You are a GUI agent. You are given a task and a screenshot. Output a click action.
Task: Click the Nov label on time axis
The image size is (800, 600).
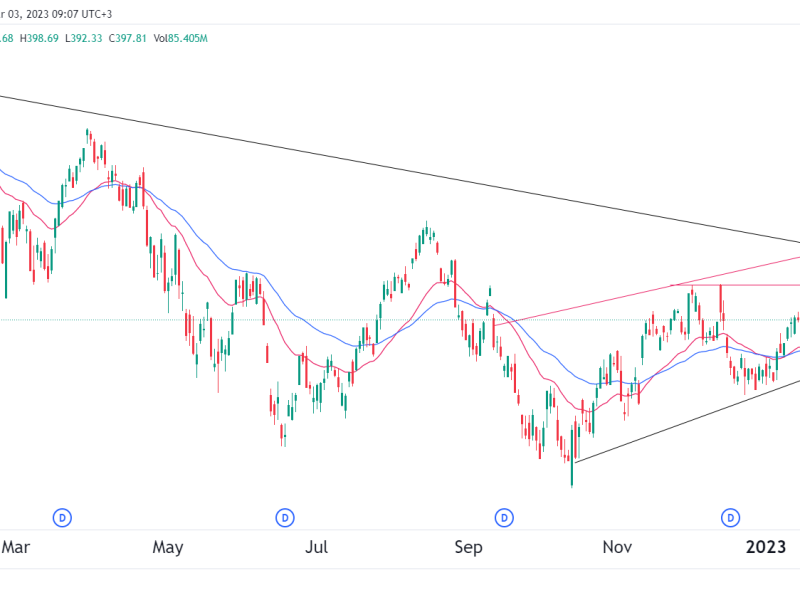618,547
